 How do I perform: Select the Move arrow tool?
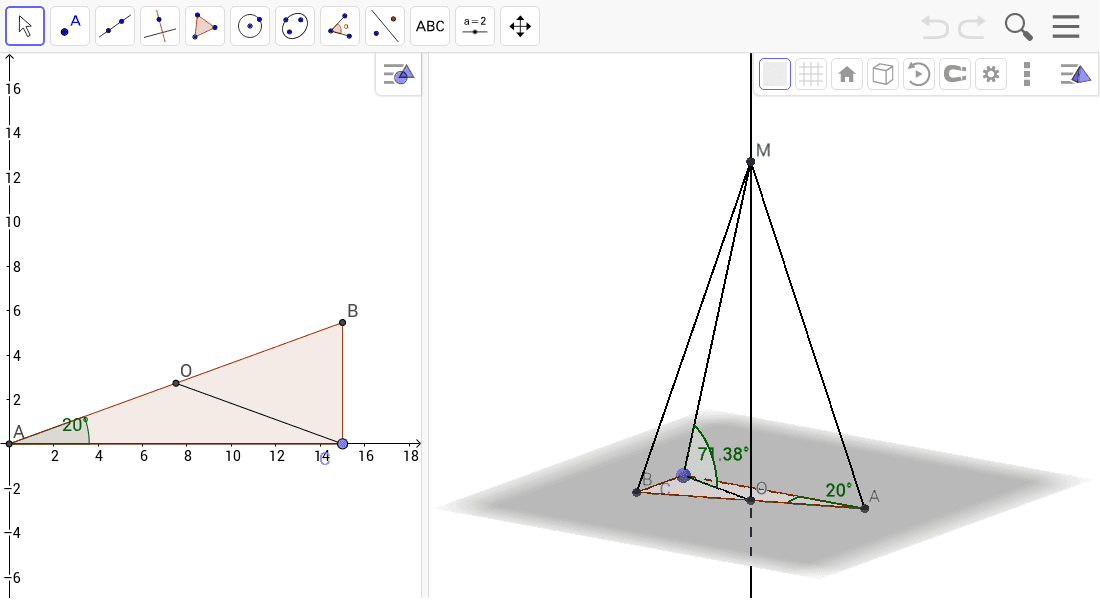tap(25, 27)
